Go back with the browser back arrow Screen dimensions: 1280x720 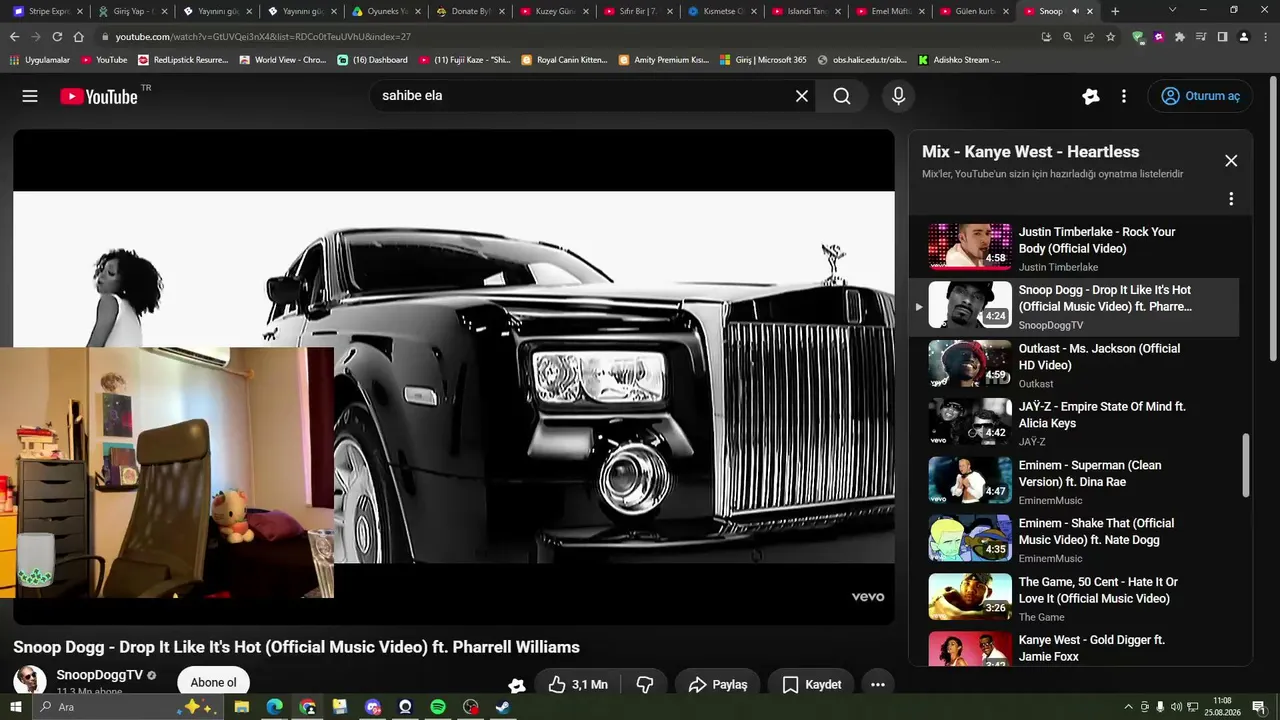click(x=14, y=37)
